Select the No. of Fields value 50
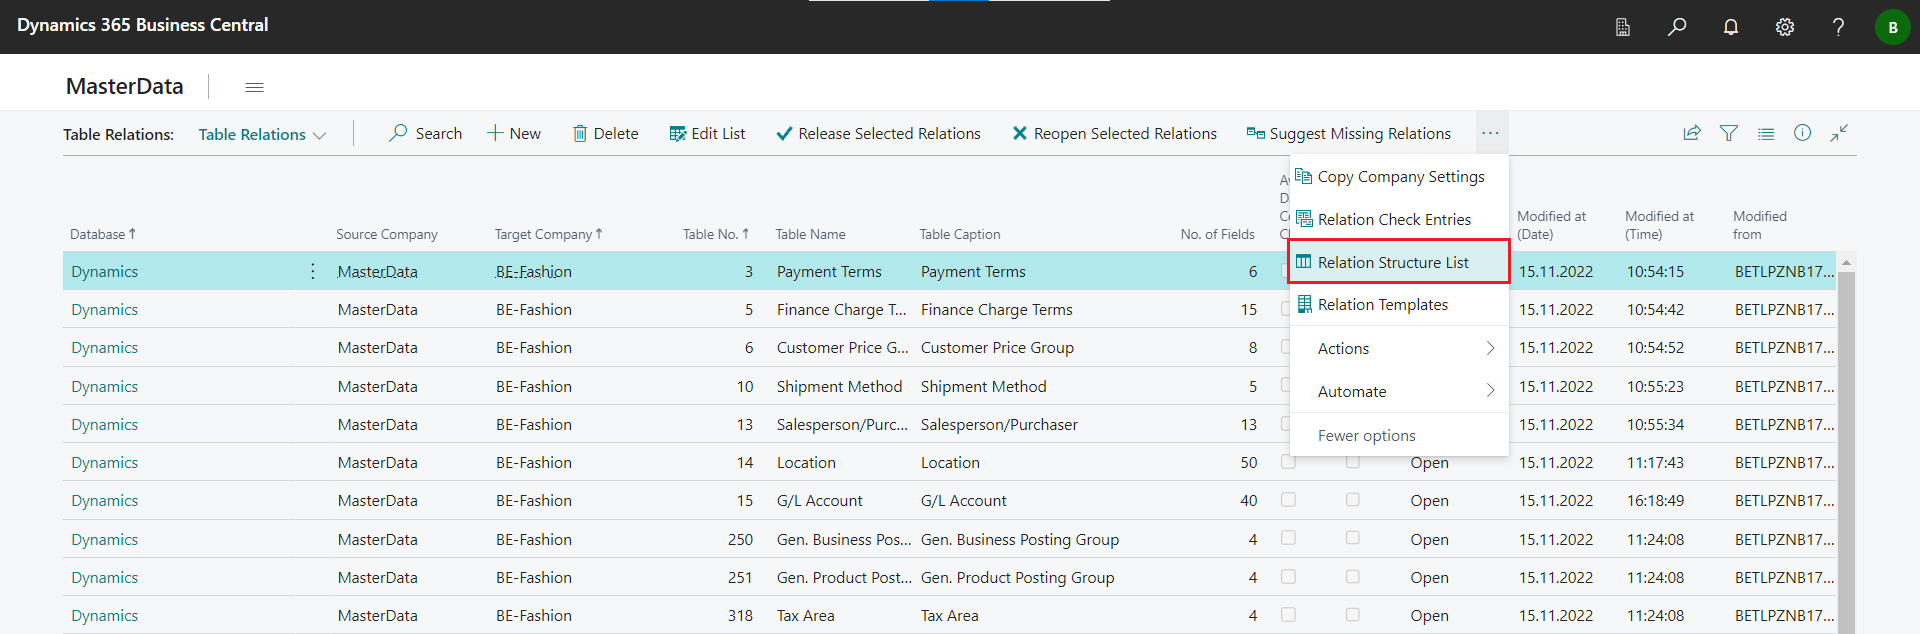This screenshot has height=634, width=1920. click(1249, 463)
